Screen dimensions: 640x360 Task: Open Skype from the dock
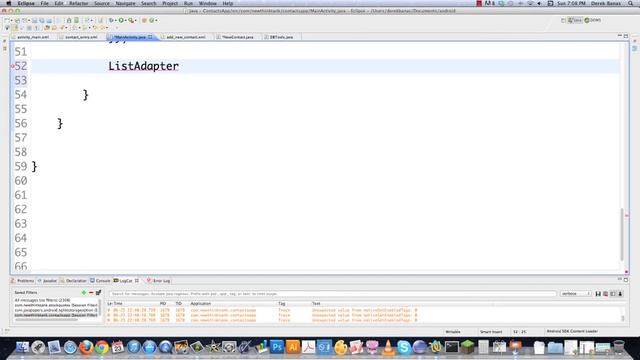click(404, 347)
